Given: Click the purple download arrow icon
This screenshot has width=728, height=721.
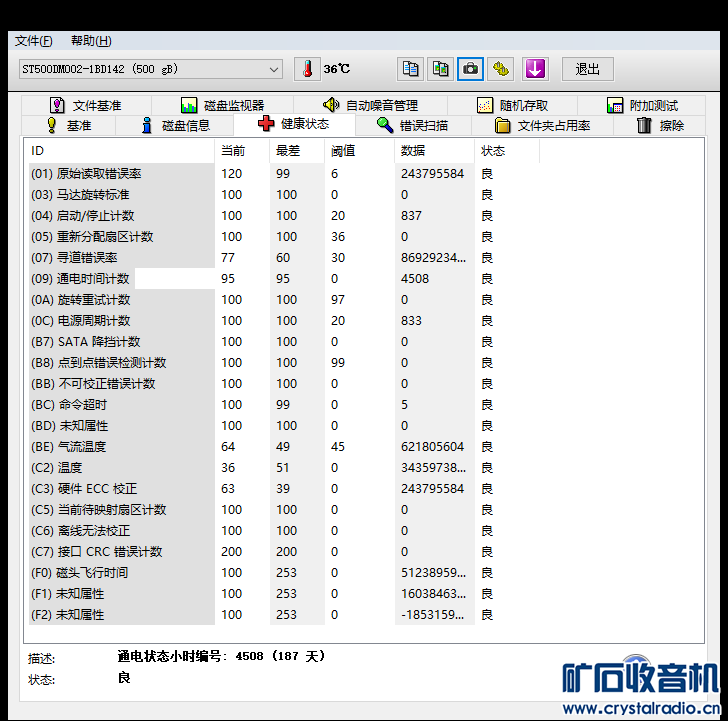Looking at the screenshot, I should pos(535,69).
